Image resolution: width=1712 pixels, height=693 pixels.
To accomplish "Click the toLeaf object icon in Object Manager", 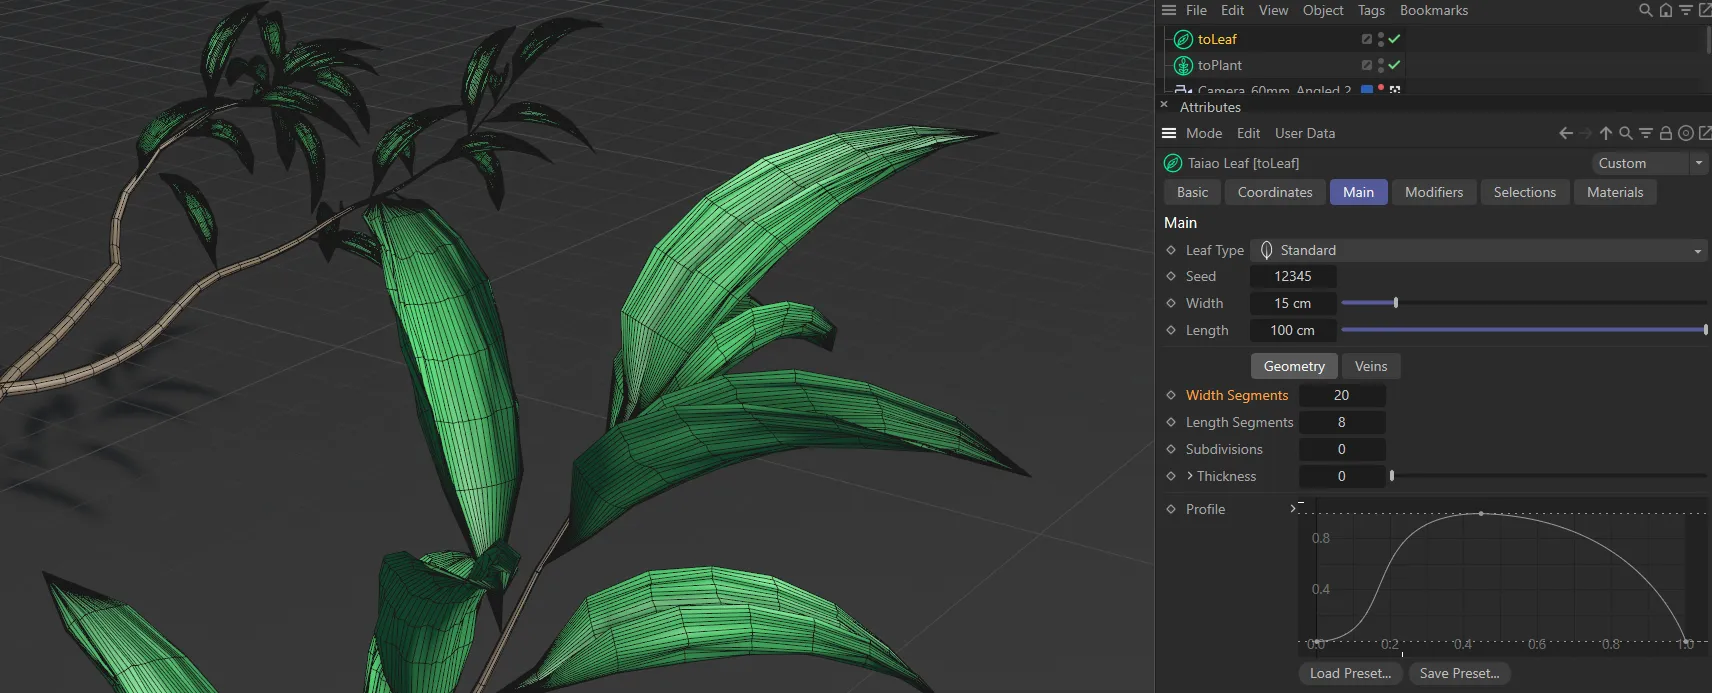I will coord(1183,39).
